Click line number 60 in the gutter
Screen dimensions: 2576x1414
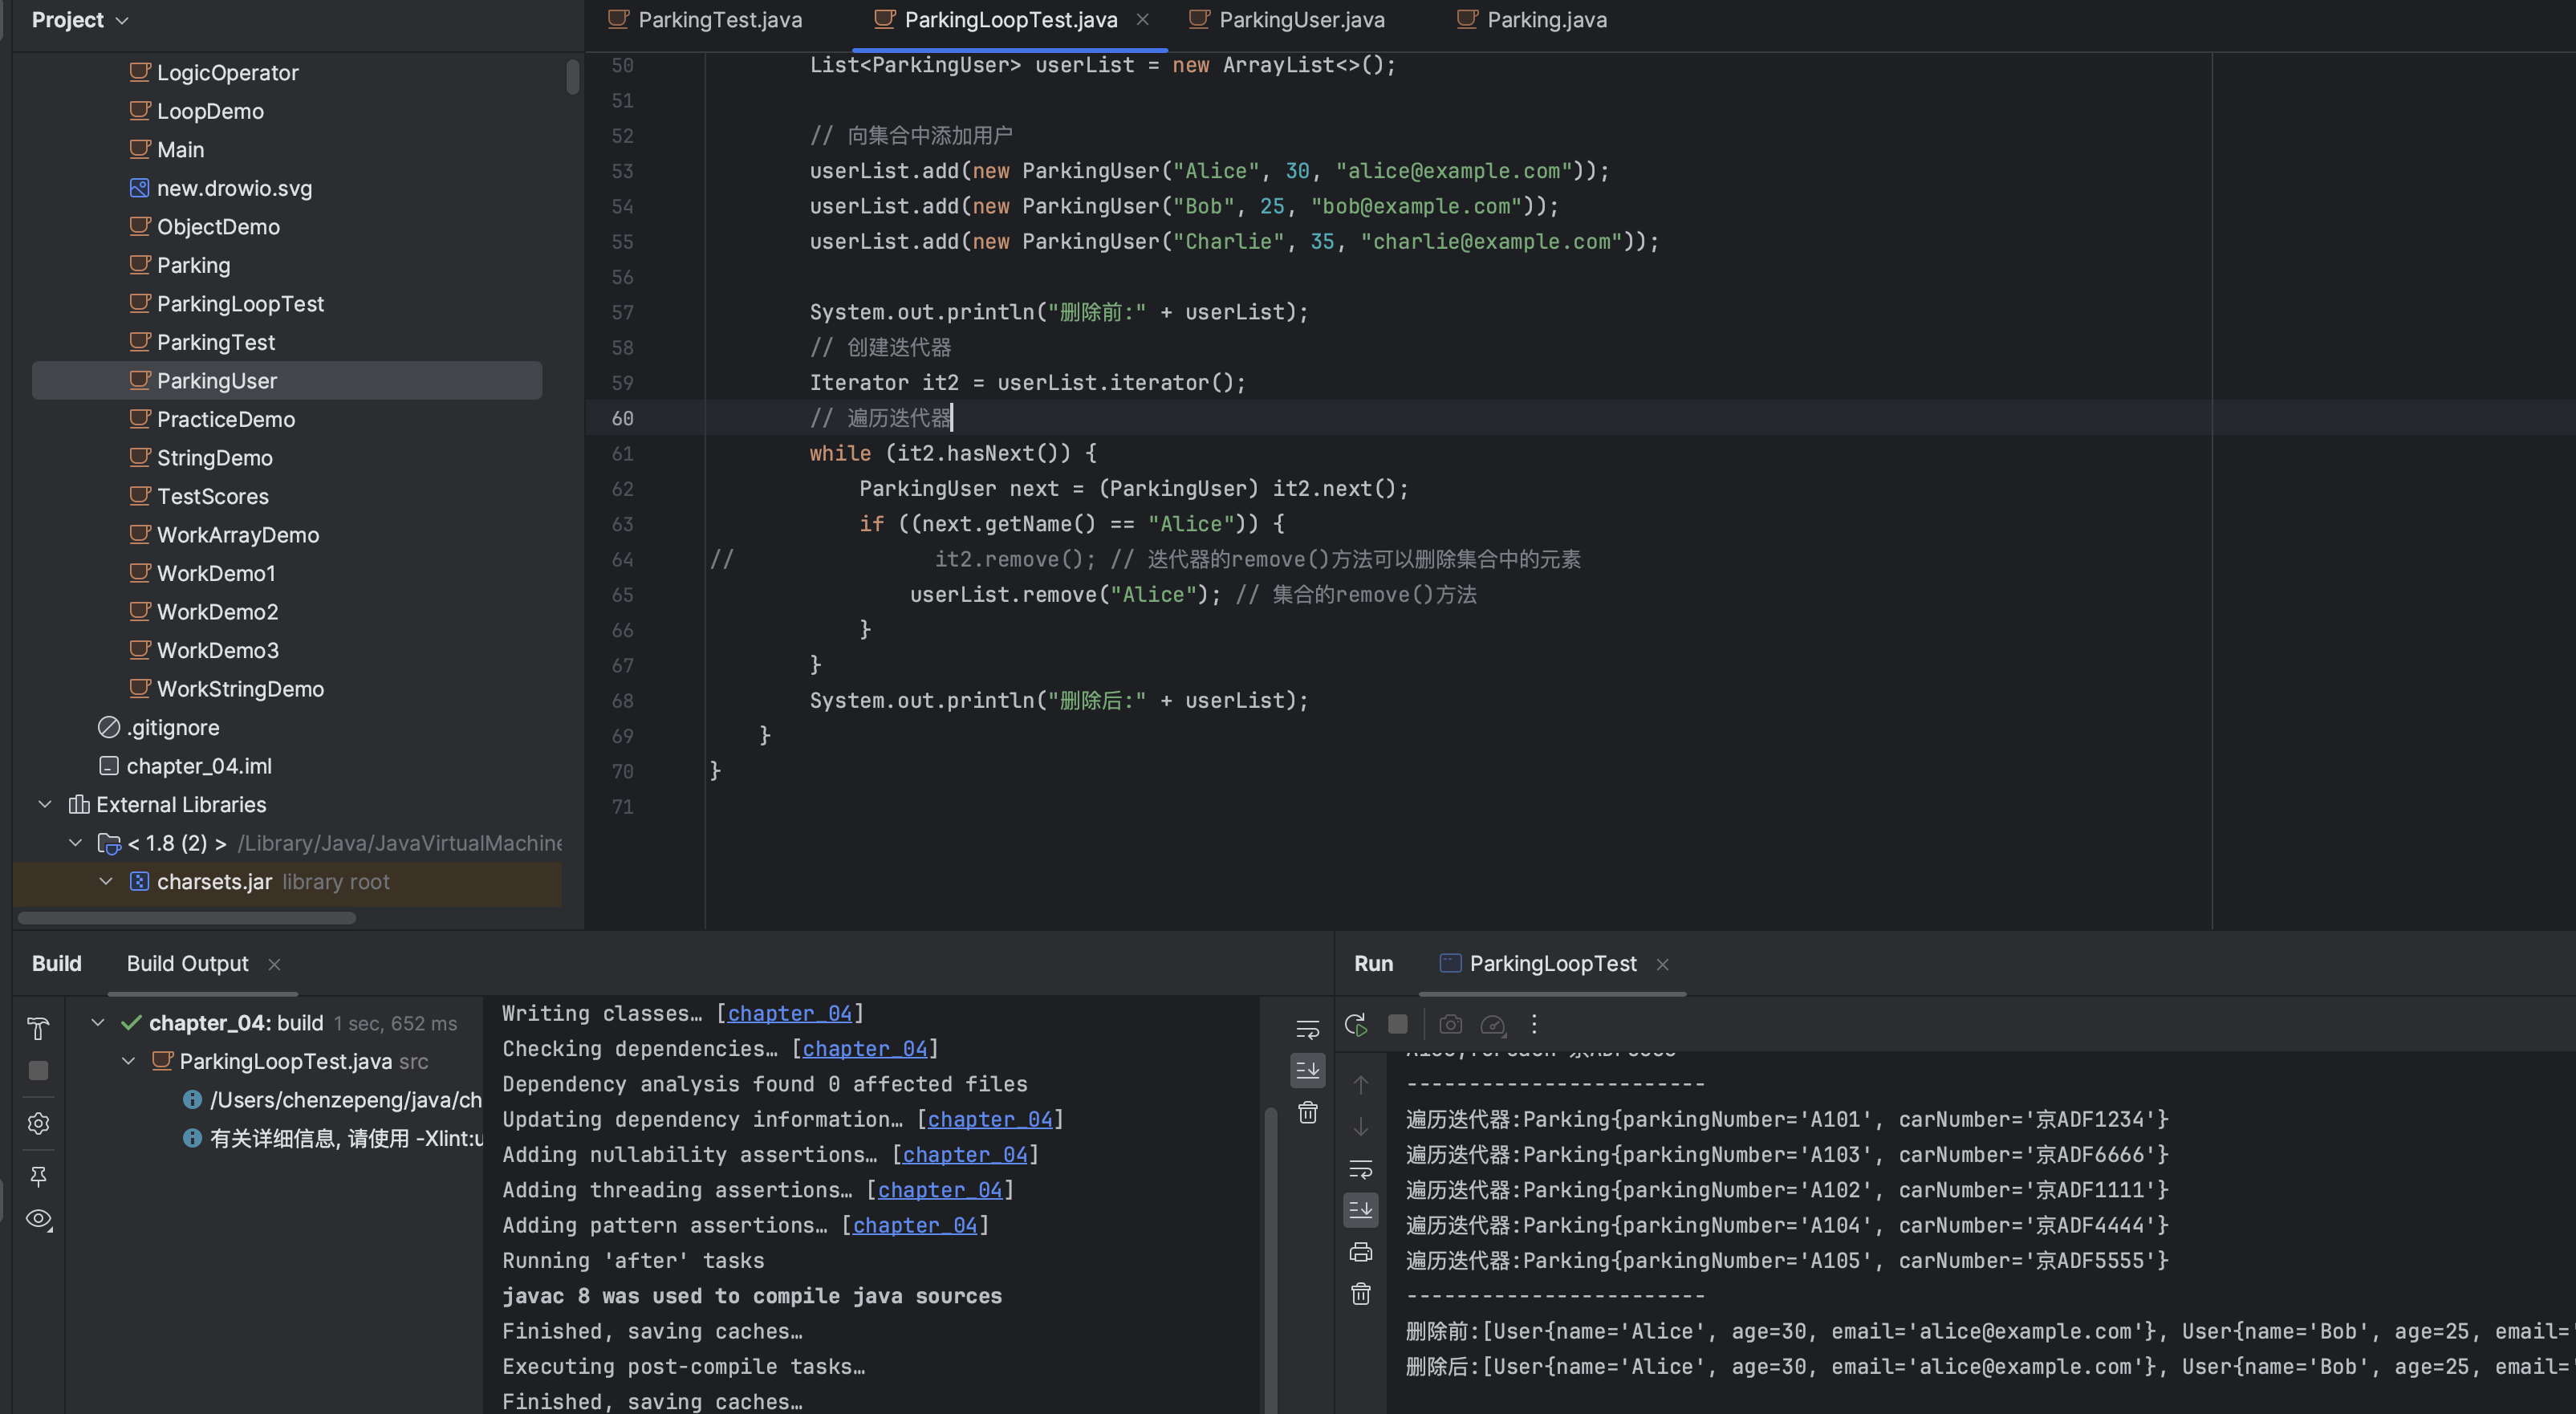point(622,417)
